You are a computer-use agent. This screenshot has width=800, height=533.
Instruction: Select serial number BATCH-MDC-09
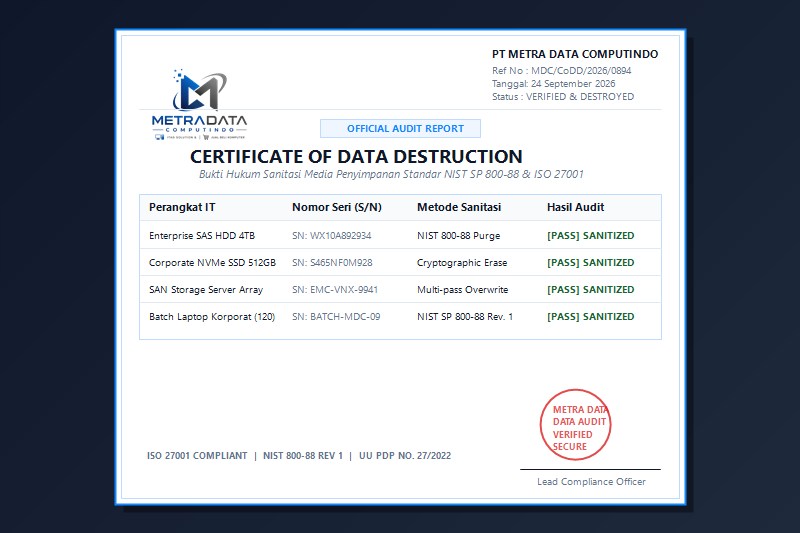coord(345,317)
